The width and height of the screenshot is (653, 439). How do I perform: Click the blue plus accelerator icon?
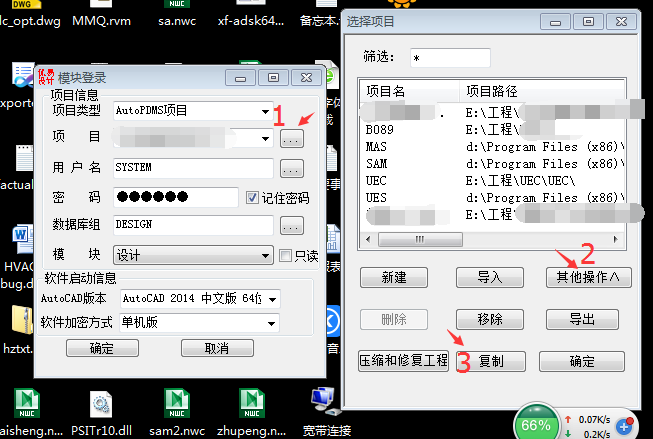[x=626, y=427]
